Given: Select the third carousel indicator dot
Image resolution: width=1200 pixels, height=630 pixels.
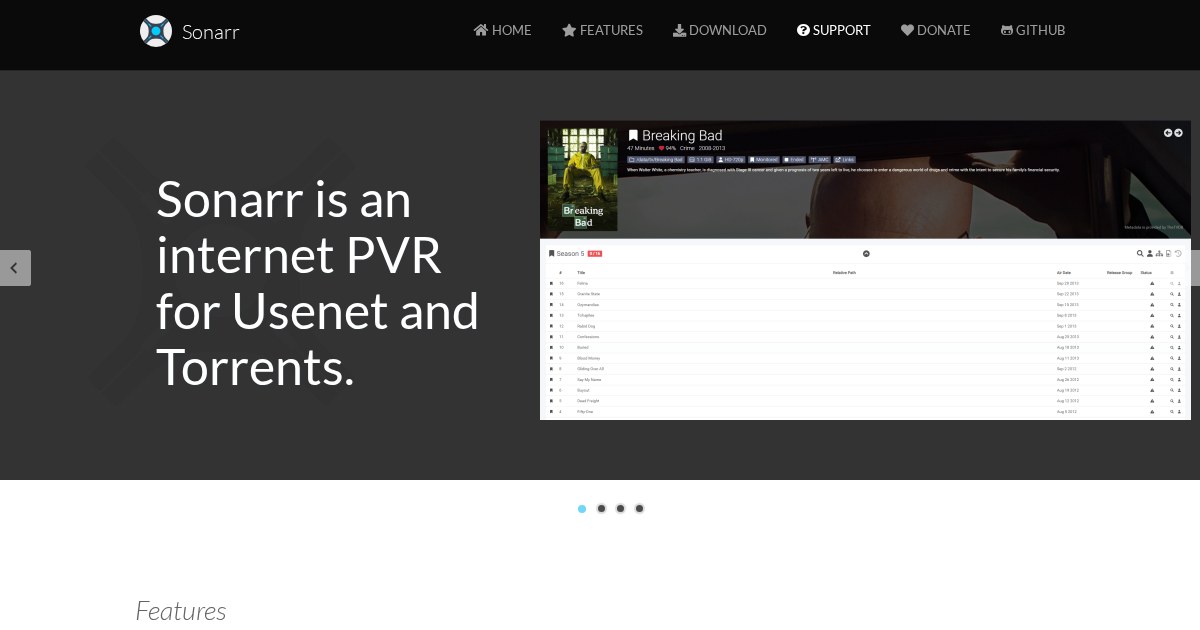Looking at the screenshot, I should pos(620,508).
